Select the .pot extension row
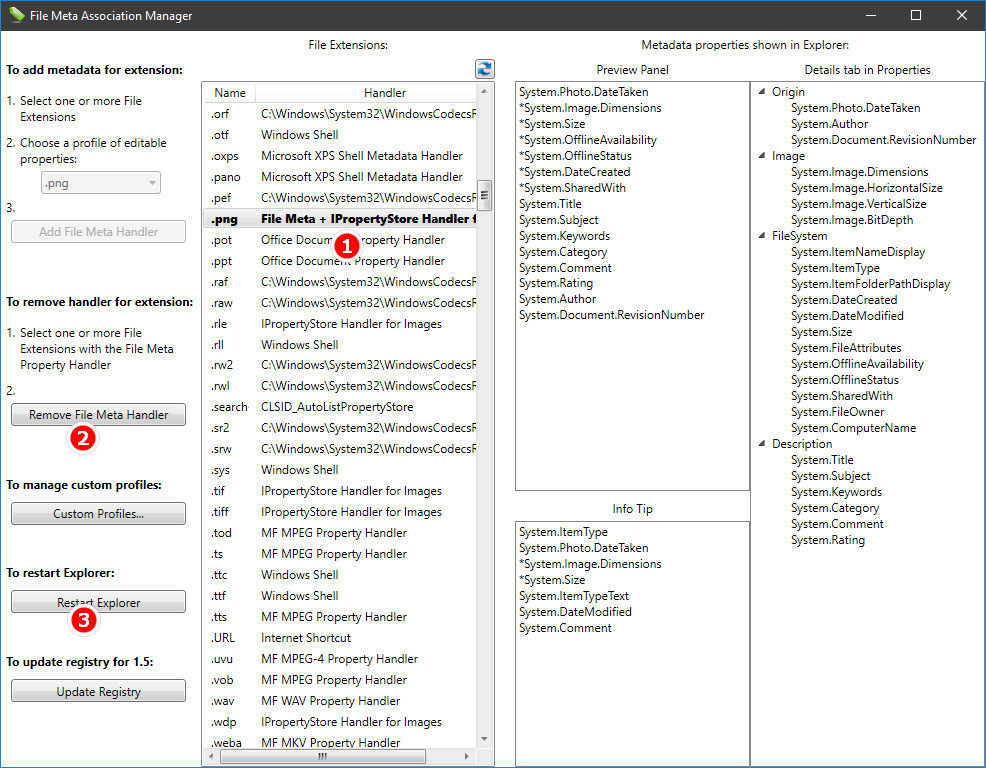Image resolution: width=986 pixels, height=768 pixels. point(340,240)
